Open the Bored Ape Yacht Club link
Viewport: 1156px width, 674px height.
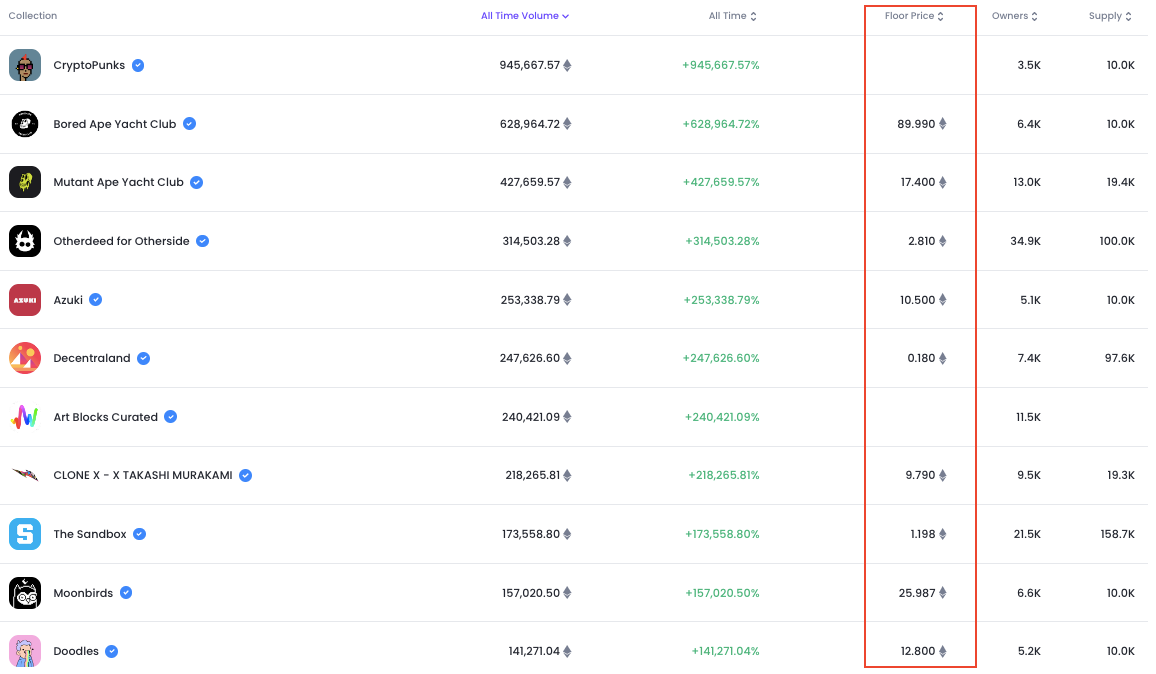[115, 124]
